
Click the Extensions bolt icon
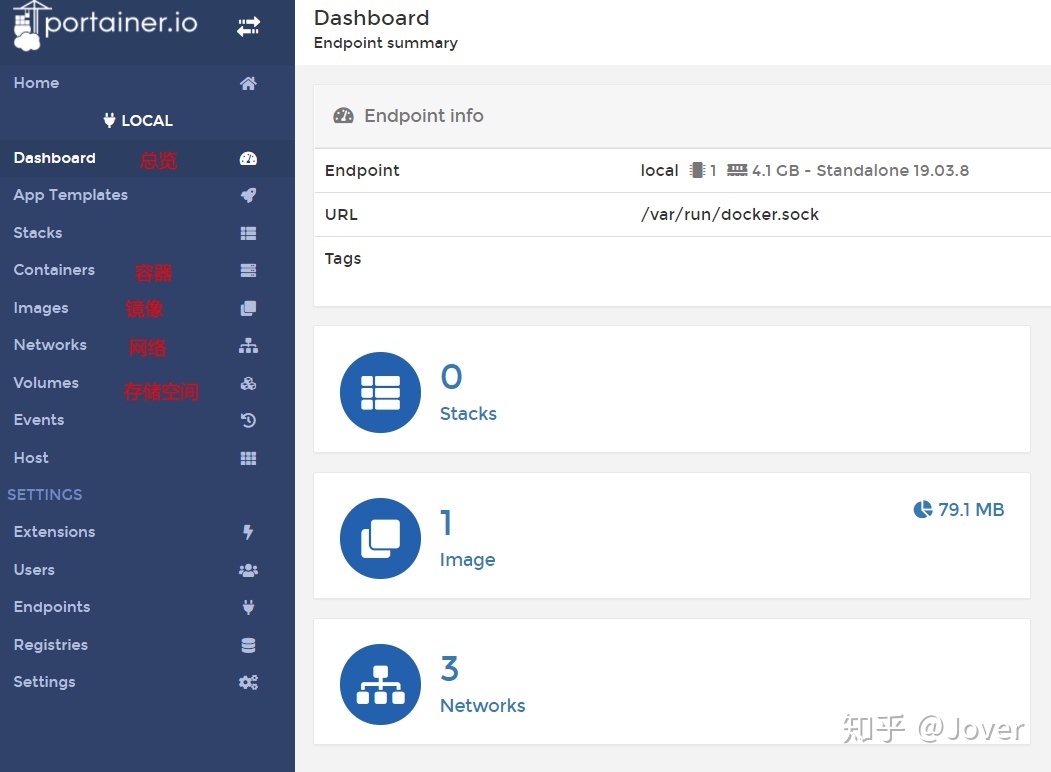(248, 532)
